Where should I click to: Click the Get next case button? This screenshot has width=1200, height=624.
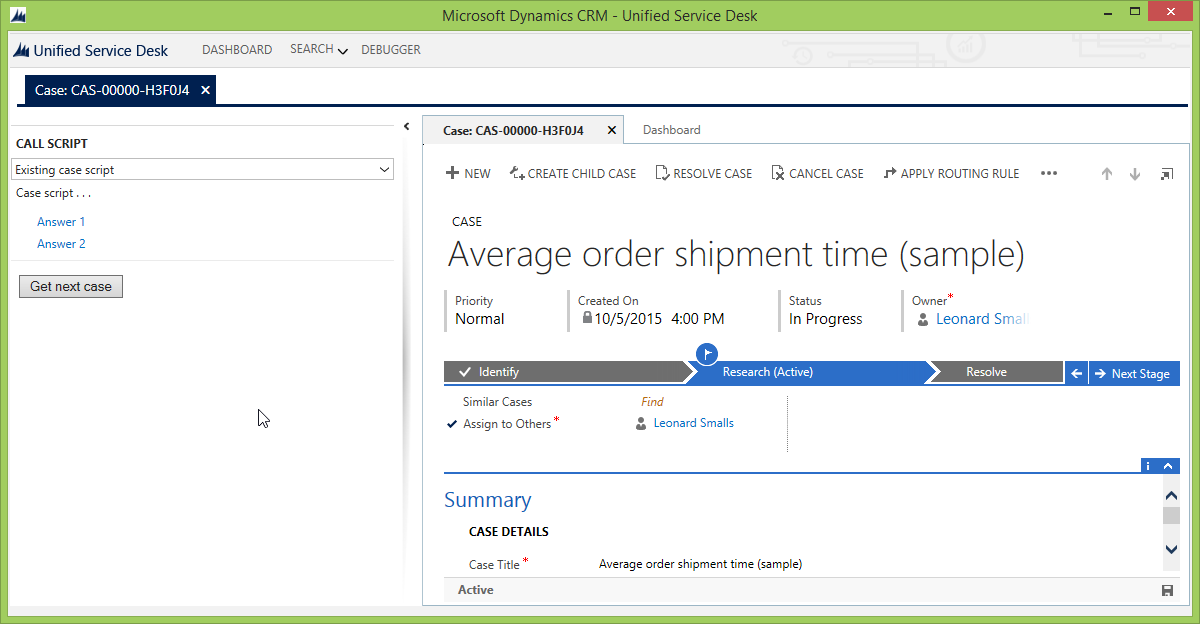click(71, 286)
